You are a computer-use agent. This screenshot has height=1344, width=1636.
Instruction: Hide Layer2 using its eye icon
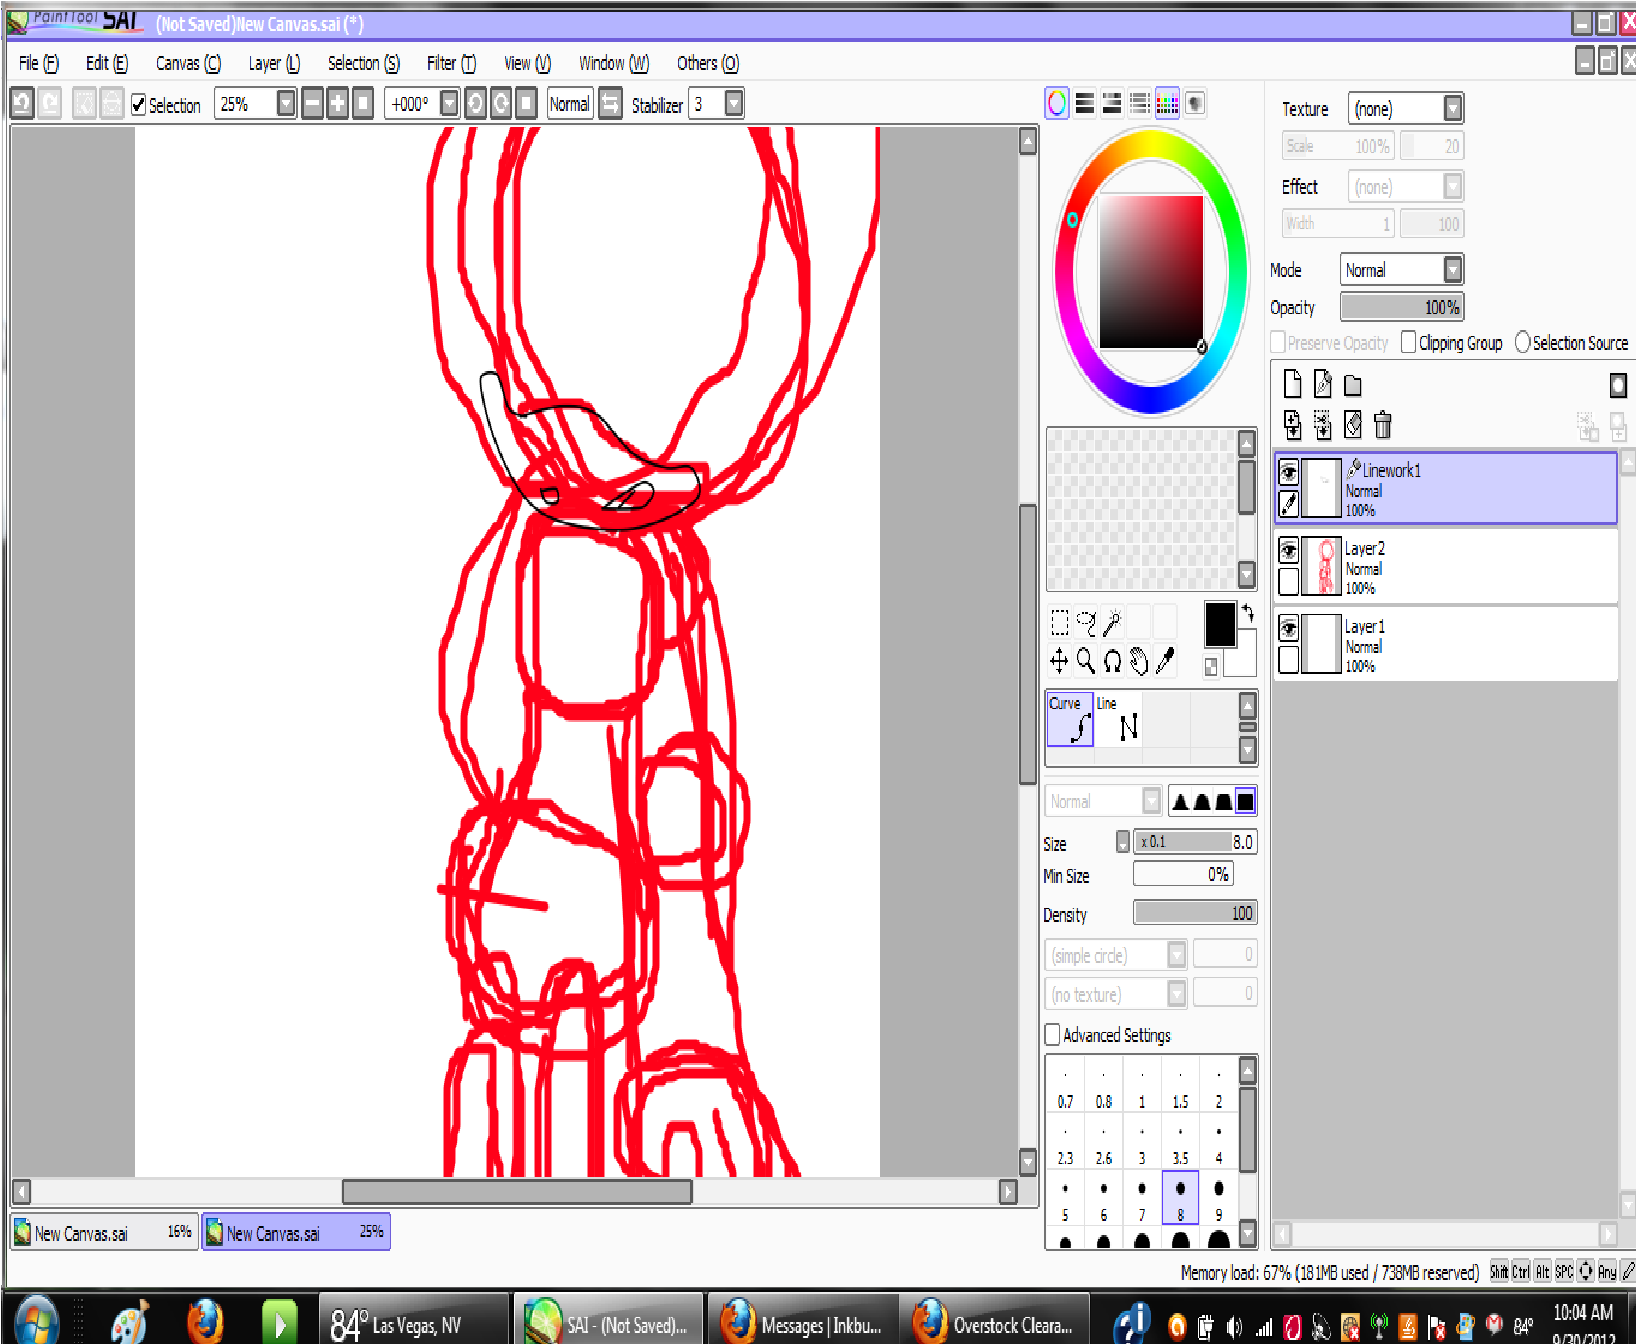coord(1289,550)
